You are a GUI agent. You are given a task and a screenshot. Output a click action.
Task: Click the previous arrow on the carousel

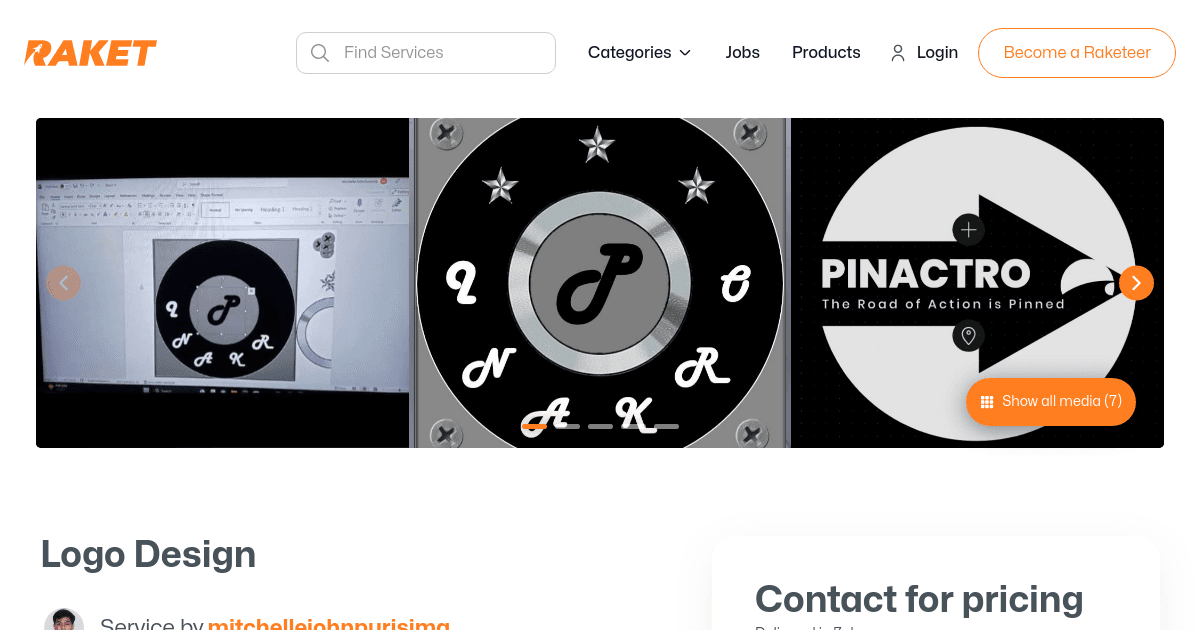pos(64,283)
